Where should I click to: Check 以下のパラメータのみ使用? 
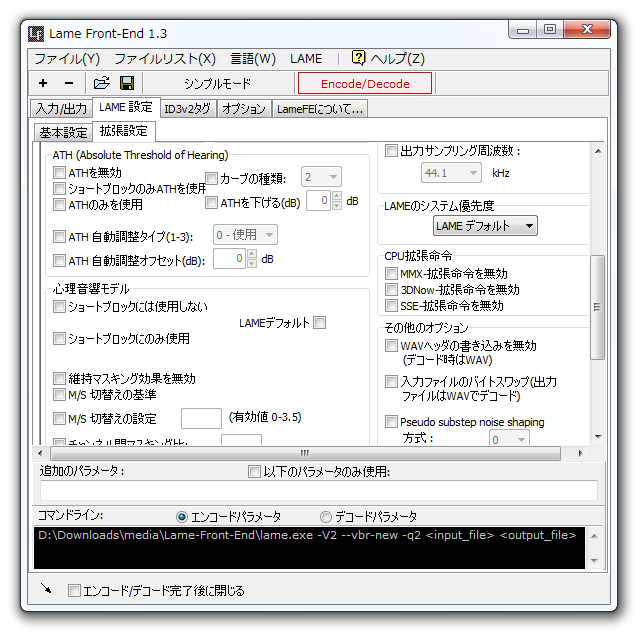pyautogui.click(x=254, y=471)
